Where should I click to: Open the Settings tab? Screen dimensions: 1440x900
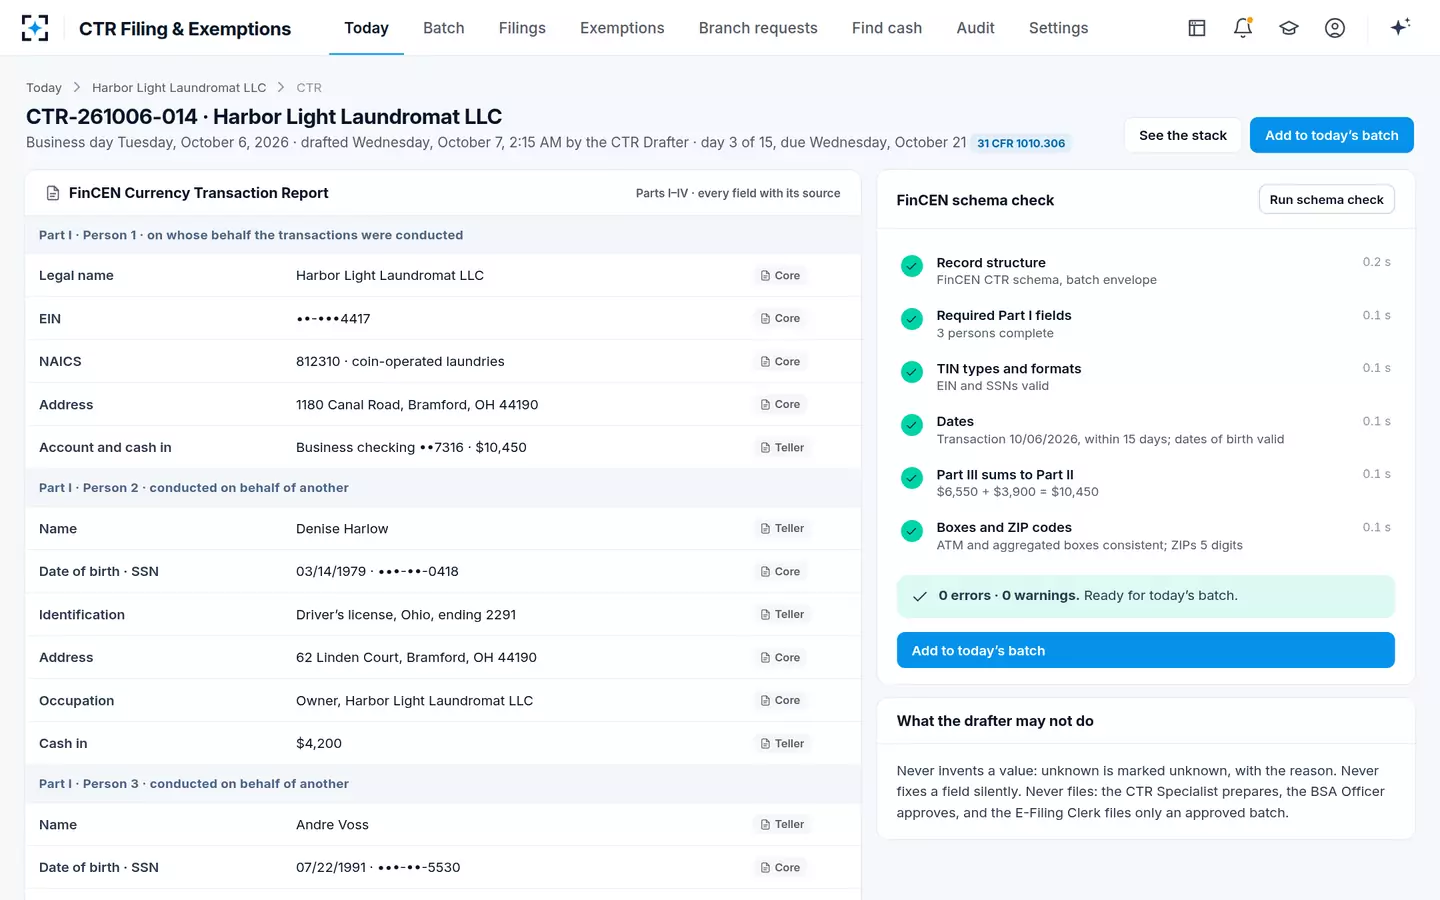point(1058,28)
